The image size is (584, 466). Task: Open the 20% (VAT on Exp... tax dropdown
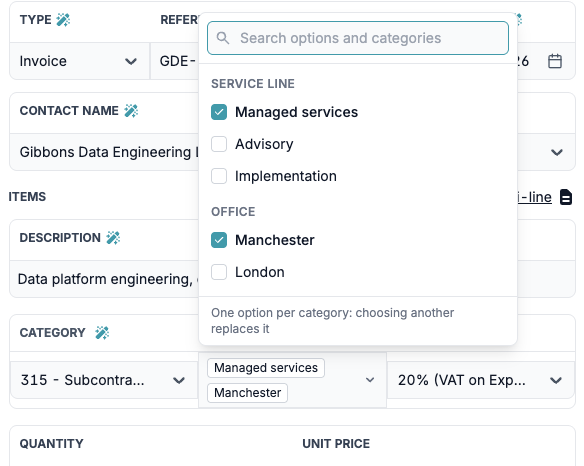[480, 380]
